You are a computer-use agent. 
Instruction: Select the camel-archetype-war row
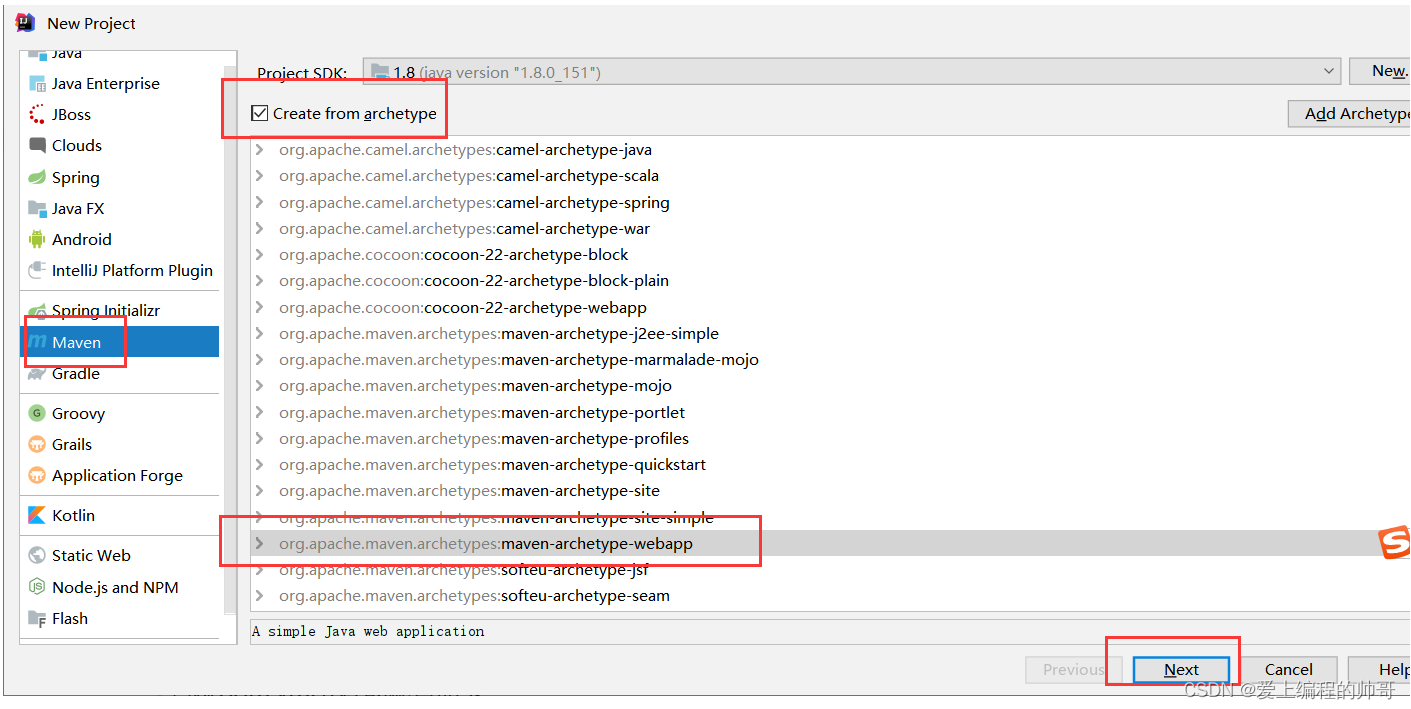830,229
